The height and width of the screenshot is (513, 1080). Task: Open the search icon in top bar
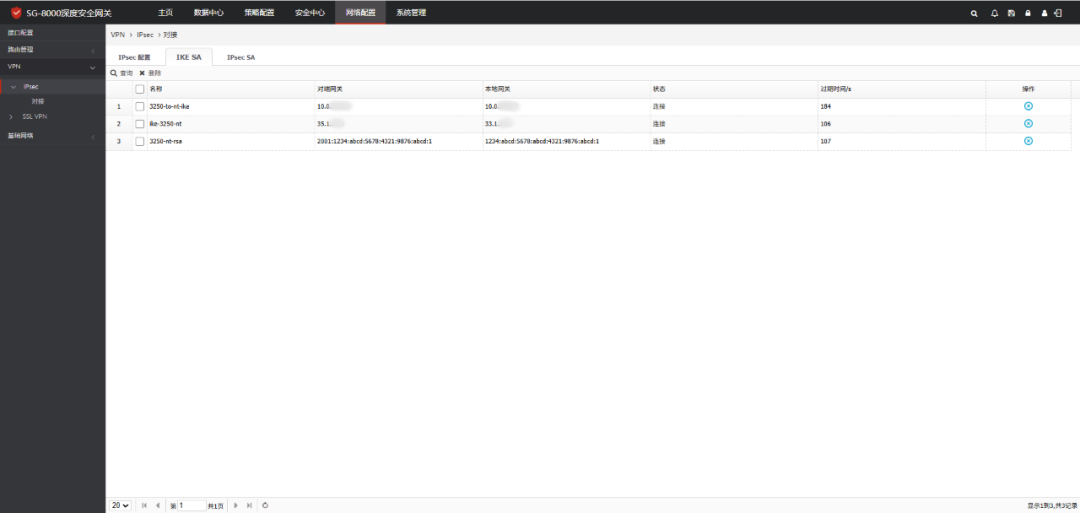coord(974,13)
